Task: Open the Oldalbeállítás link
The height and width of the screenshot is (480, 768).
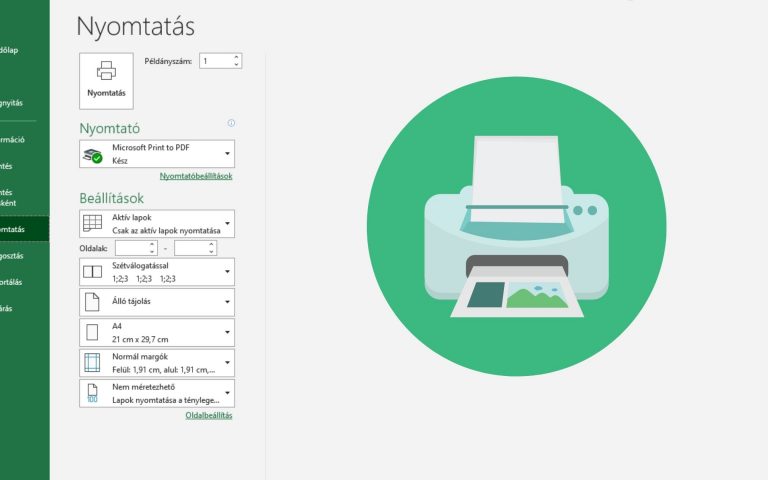Action: 209,415
